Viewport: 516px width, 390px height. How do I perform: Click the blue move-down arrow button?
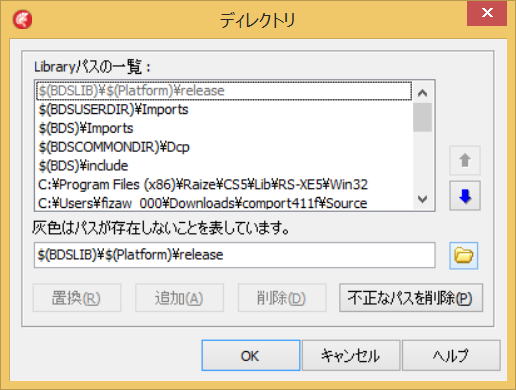click(465, 196)
